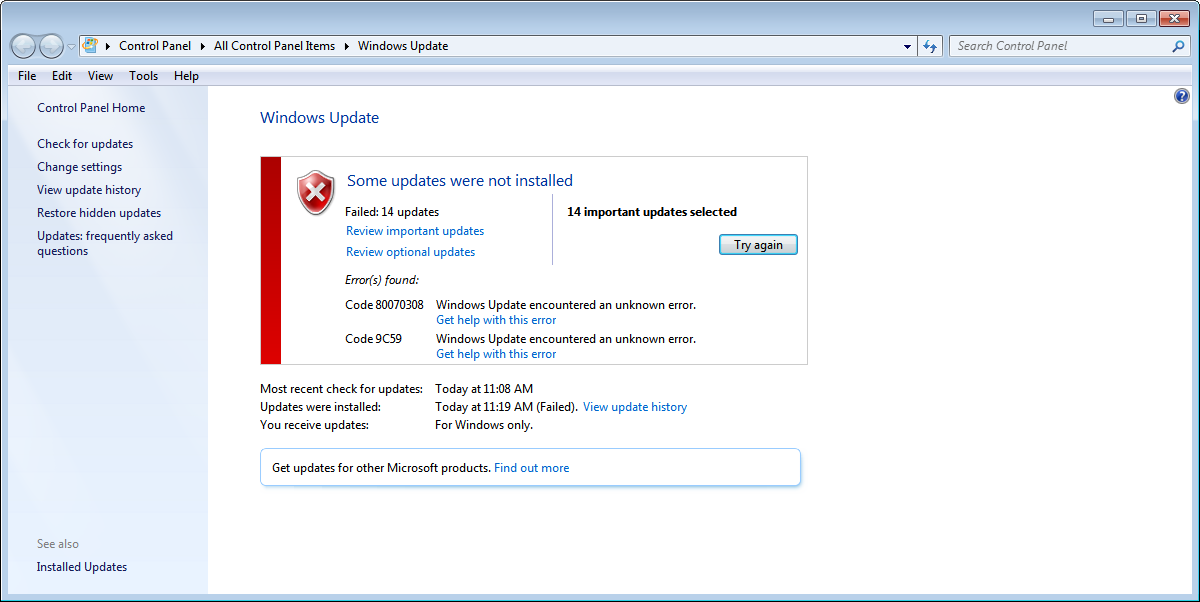1200x602 pixels.
Task: Expand the recent pages dropdown arrow
Action: click(x=72, y=47)
